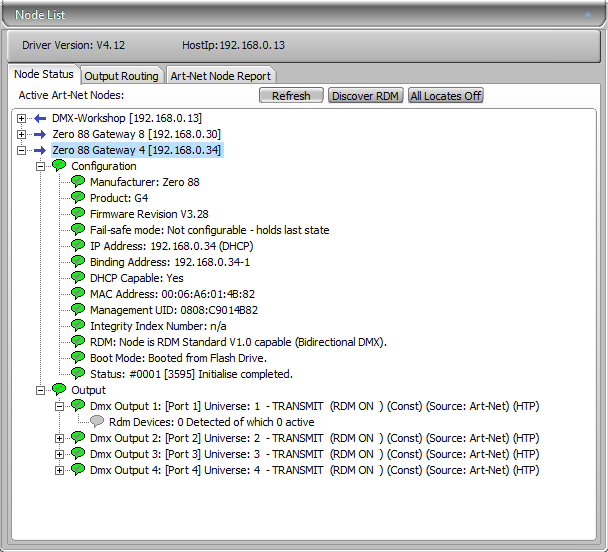Expand the Dmx Output 4 entry

pos(59,470)
